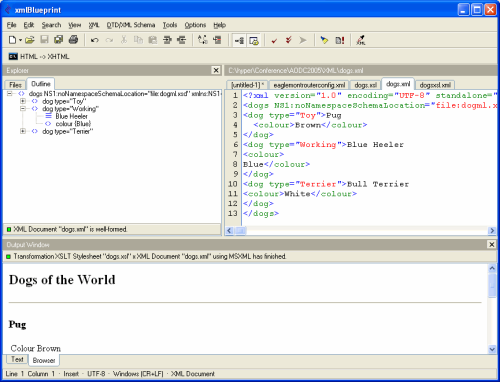Open the Edit menu
Viewport: 500px width, 382px height.
[x=29, y=25]
